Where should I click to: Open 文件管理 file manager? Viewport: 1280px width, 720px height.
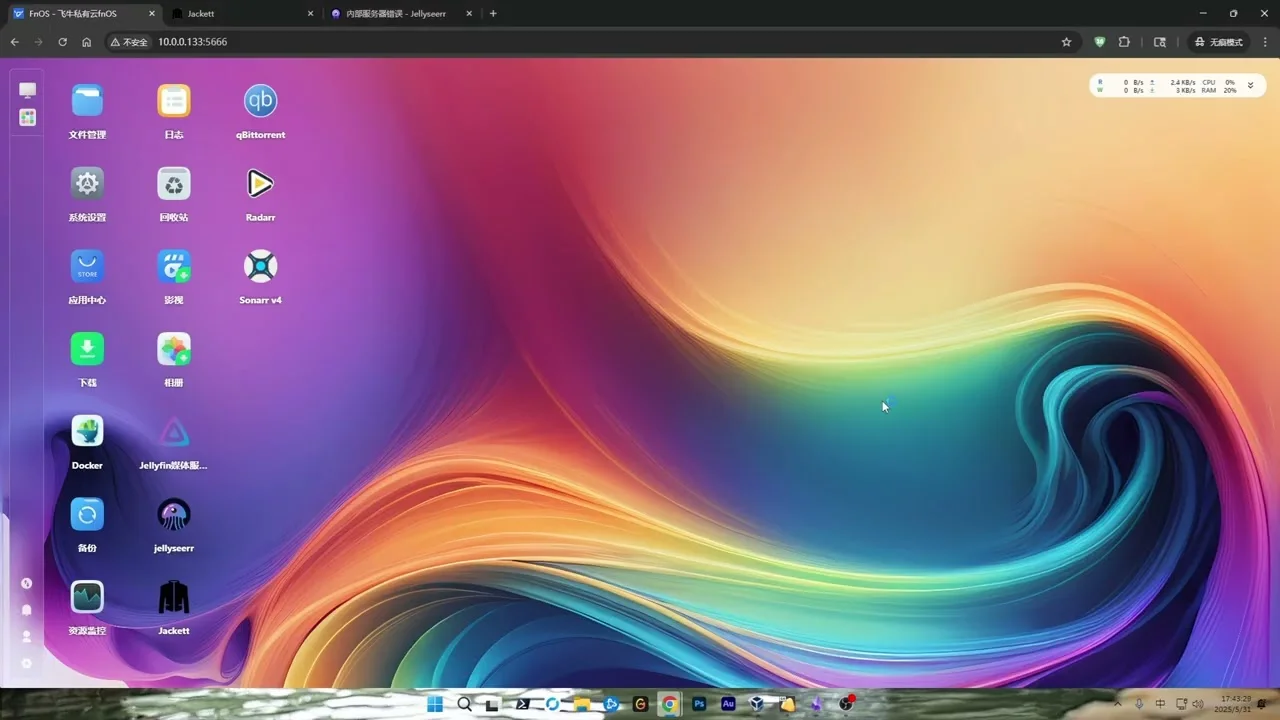pyautogui.click(x=87, y=101)
